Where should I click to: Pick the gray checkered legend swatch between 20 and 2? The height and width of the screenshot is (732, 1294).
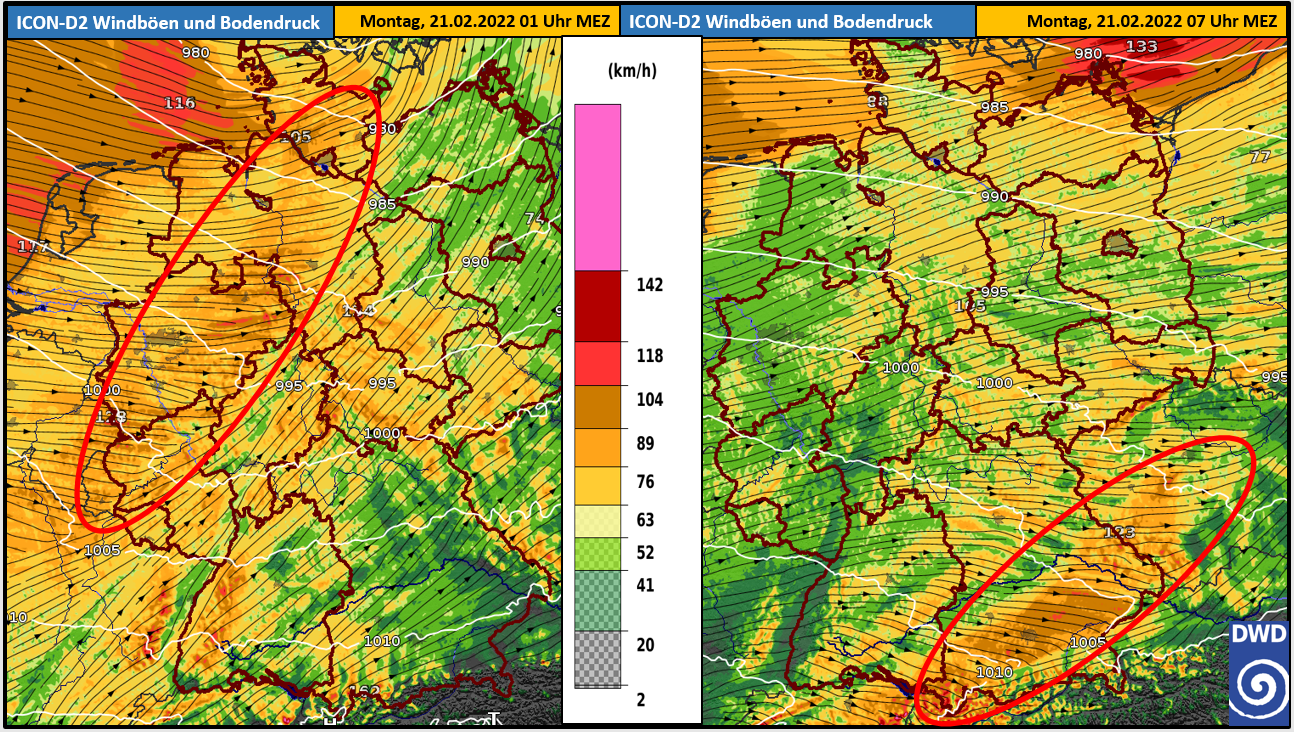coord(598,659)
